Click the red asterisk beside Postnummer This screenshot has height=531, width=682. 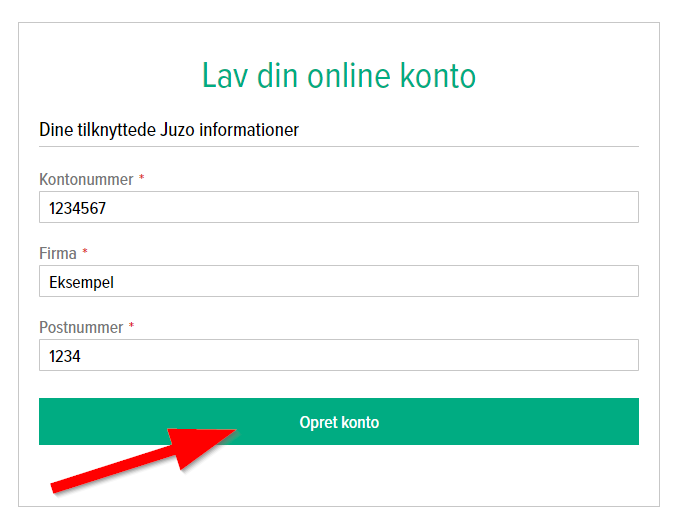pos(131,326)
